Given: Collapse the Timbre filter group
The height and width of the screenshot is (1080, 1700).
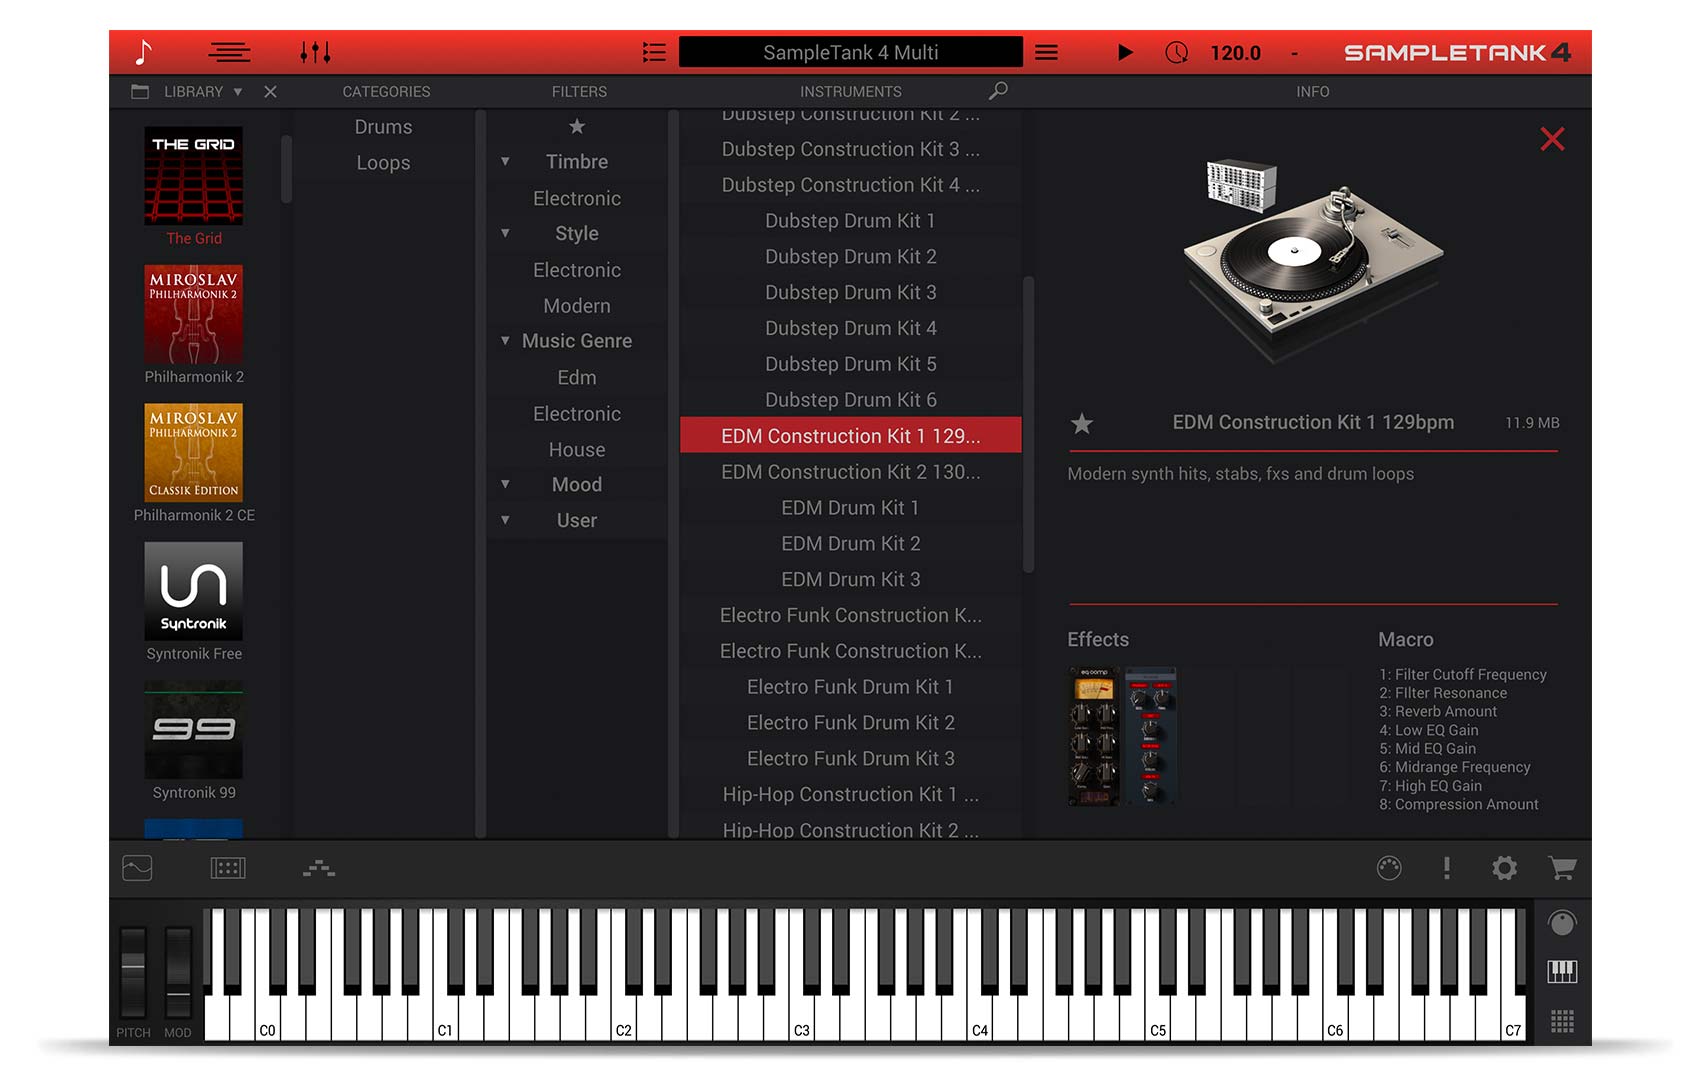Looking at the screenshot, I should pos(506,162).
